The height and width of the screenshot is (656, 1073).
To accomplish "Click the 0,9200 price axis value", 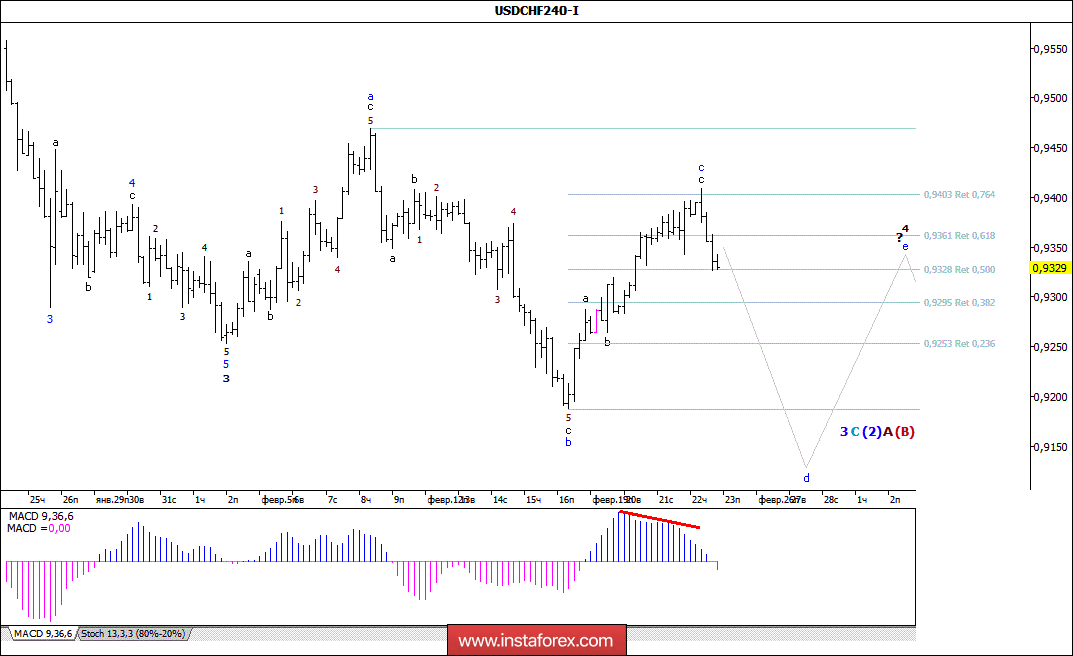I will tap(1050, 397).
